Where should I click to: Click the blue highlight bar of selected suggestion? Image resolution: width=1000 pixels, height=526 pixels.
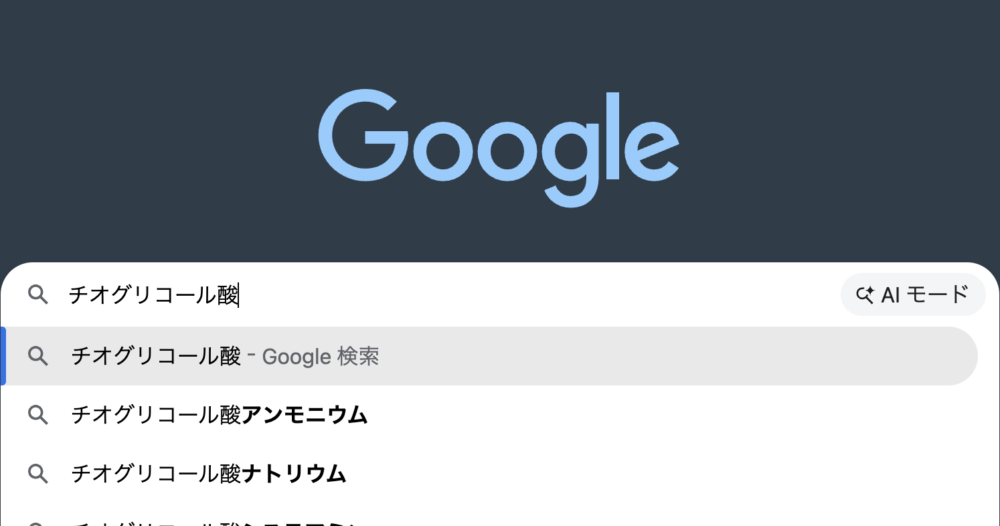click(x=3, y=356)
